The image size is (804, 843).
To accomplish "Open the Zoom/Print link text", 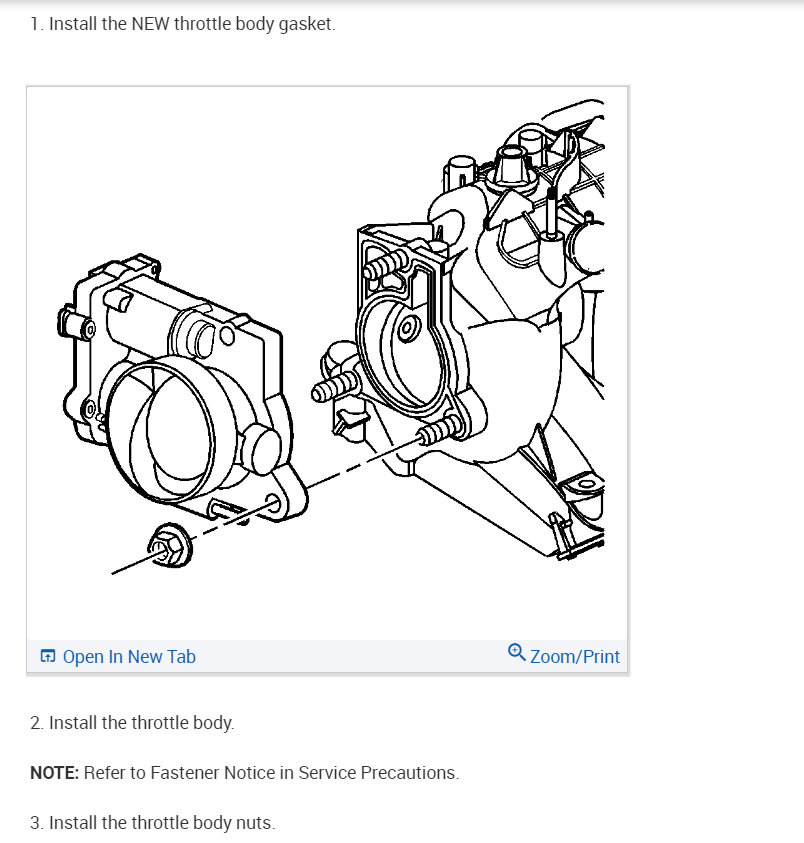I will [x=575, y=656].
